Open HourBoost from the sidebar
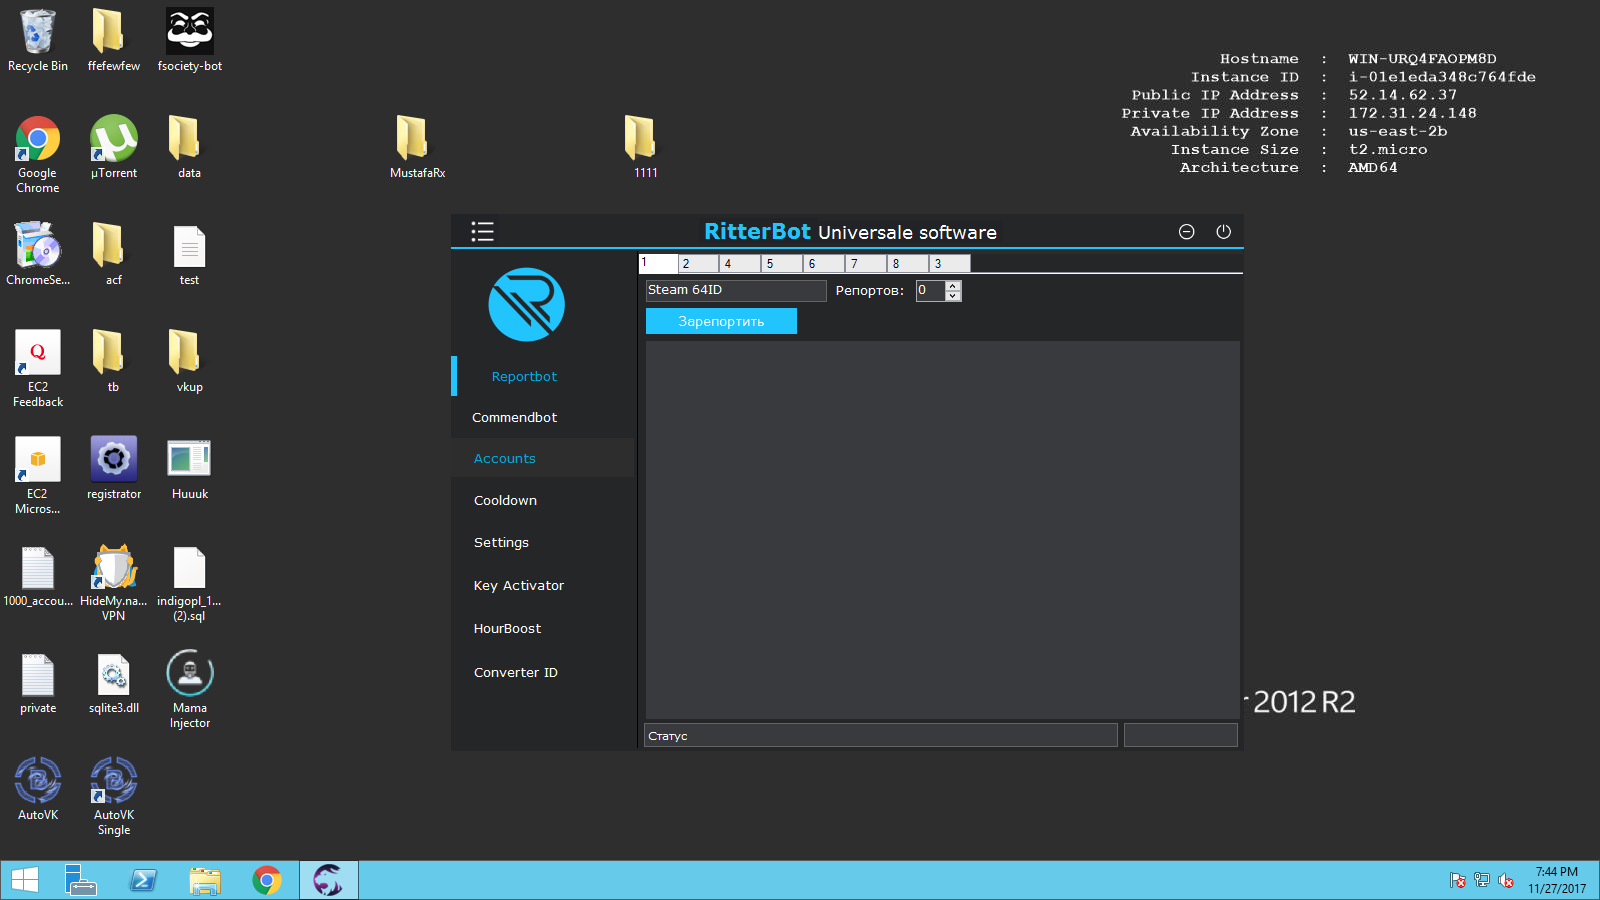 click(x=507, y=629)
